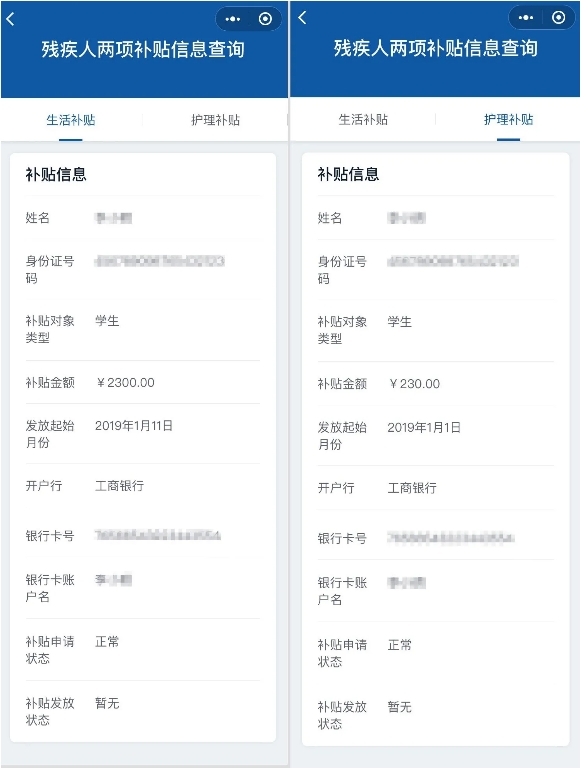Click the ￥230.00 subsidy amount value
Viewport: 581px width, 768px height.
[414, 384]
